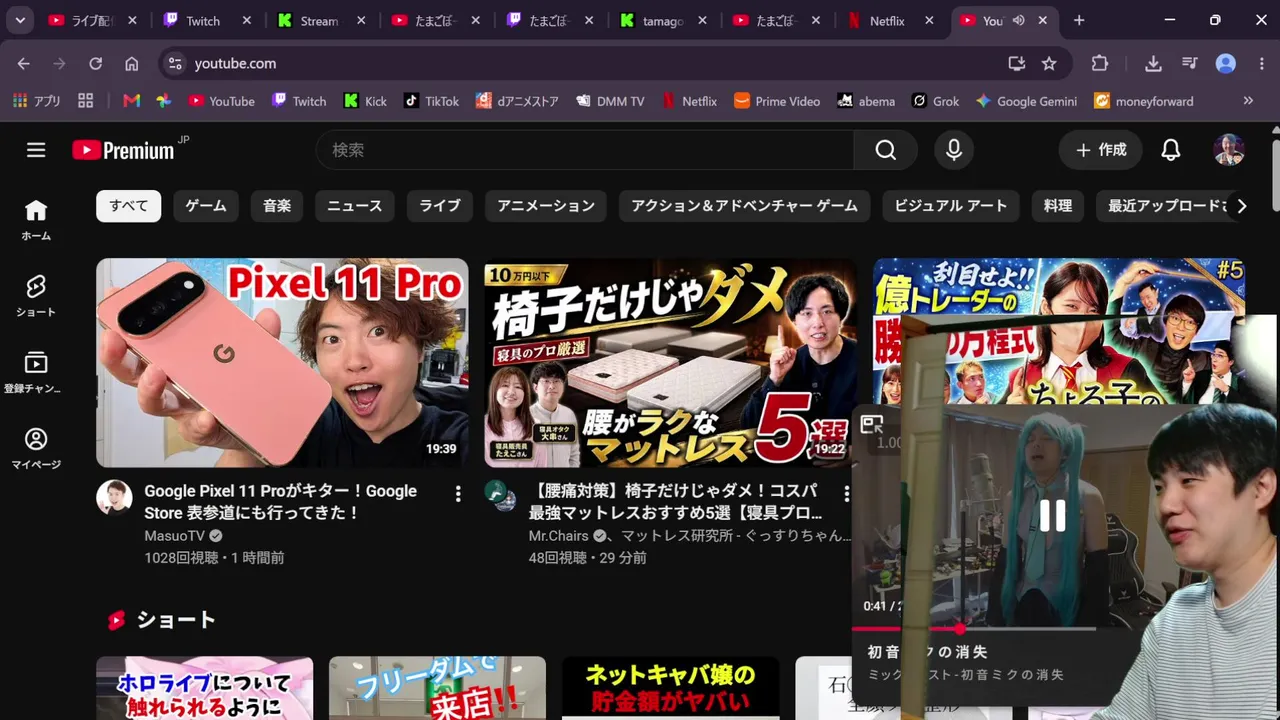The width and height of the screenshot is (1280, 720).
Task: Select the アニメーション filter chip
Action: click(546, 206)
